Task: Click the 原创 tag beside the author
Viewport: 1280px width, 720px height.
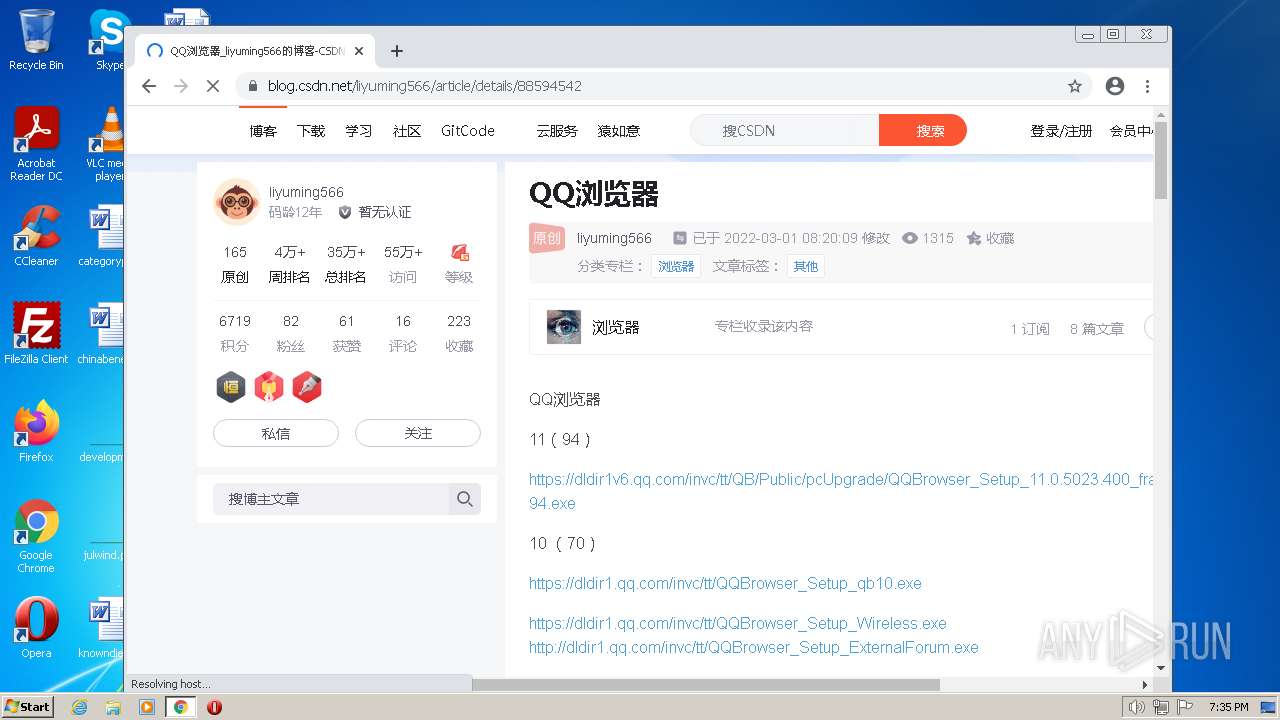Action: pyautogui.click(x=546, y=238)
